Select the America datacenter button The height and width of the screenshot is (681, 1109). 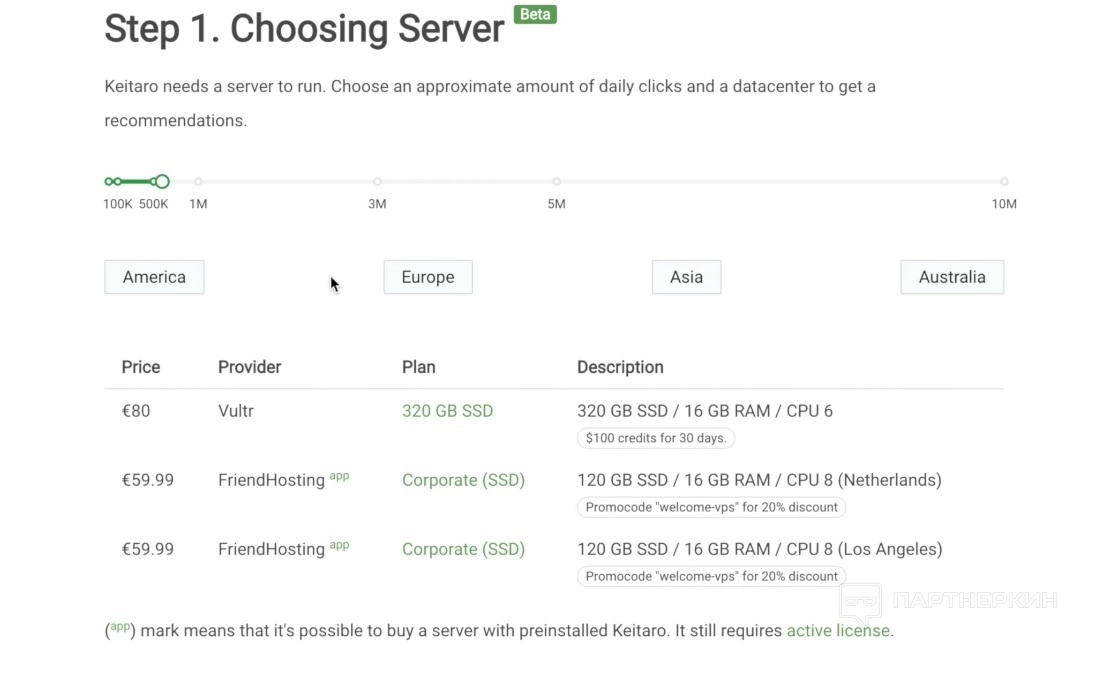(x=154, y=277)
